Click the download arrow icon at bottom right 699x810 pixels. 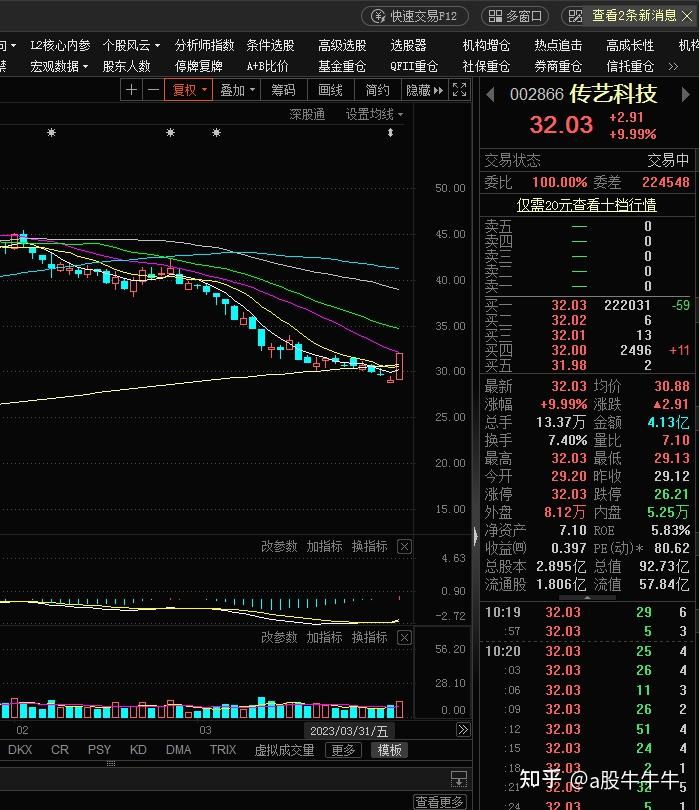[458, 779]
